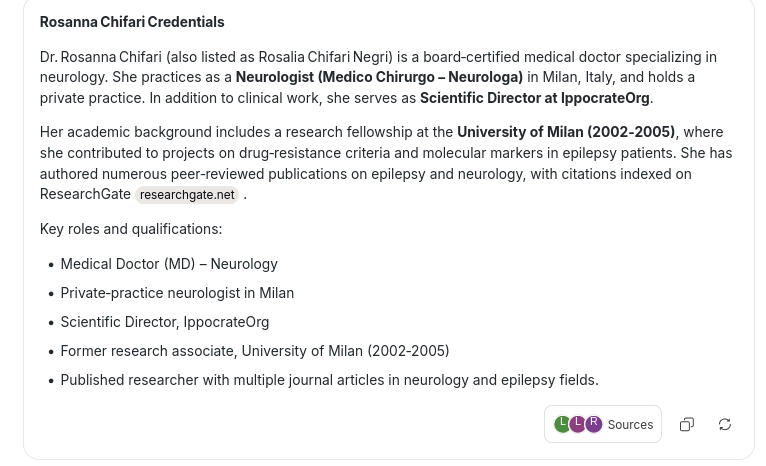Click the purple R source avatar
The height and width of the screenshot is (466, 766).
tap(594, 424)
